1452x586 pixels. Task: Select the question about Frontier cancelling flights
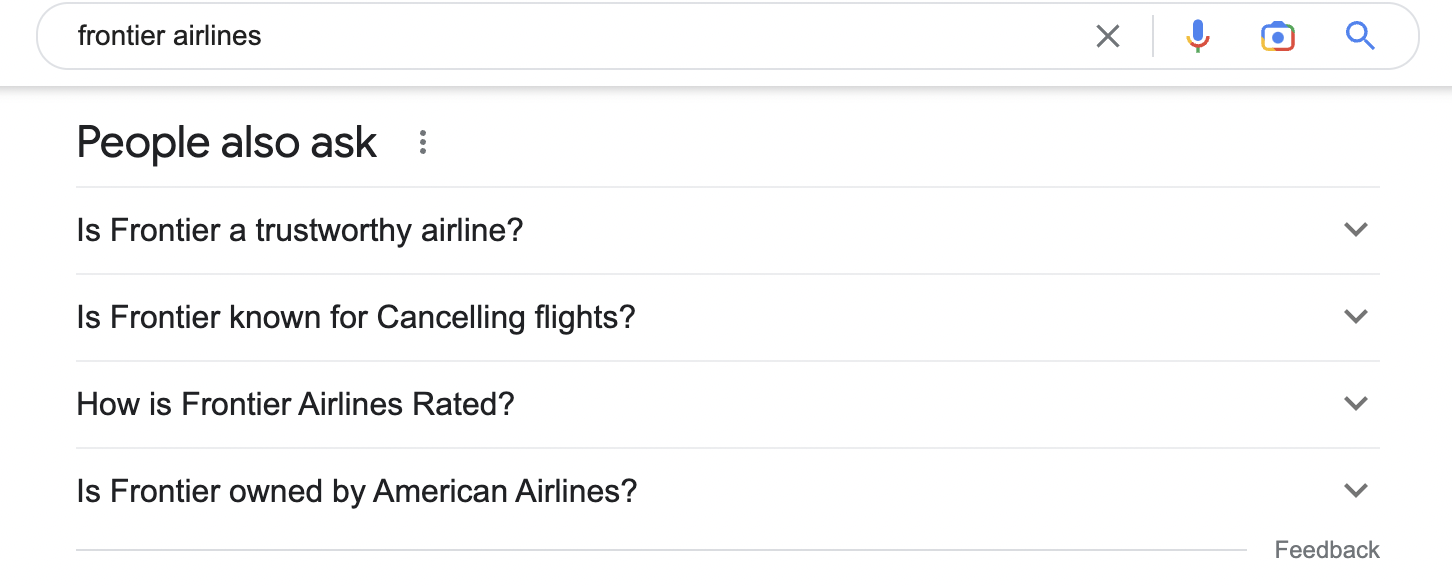(356, 316)
